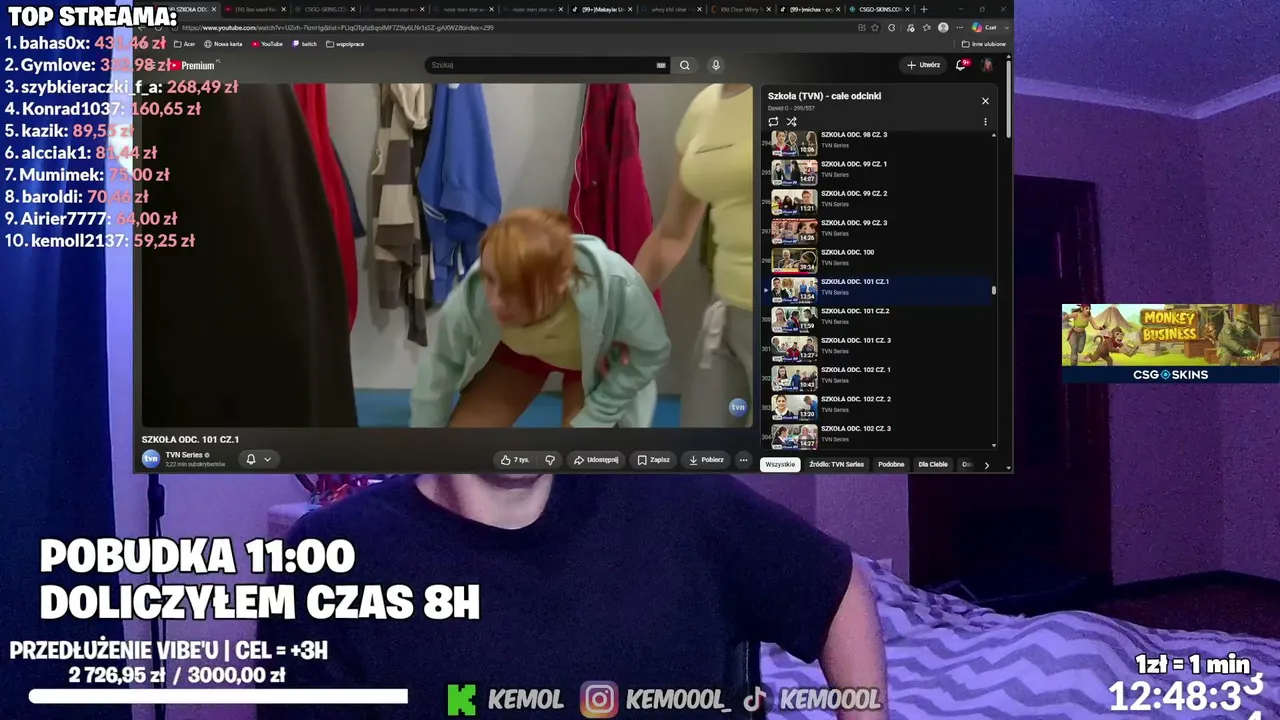Screen dimensions: 1280x720
Task: Select the Podobne filter chip
Action: pos(891,464)
